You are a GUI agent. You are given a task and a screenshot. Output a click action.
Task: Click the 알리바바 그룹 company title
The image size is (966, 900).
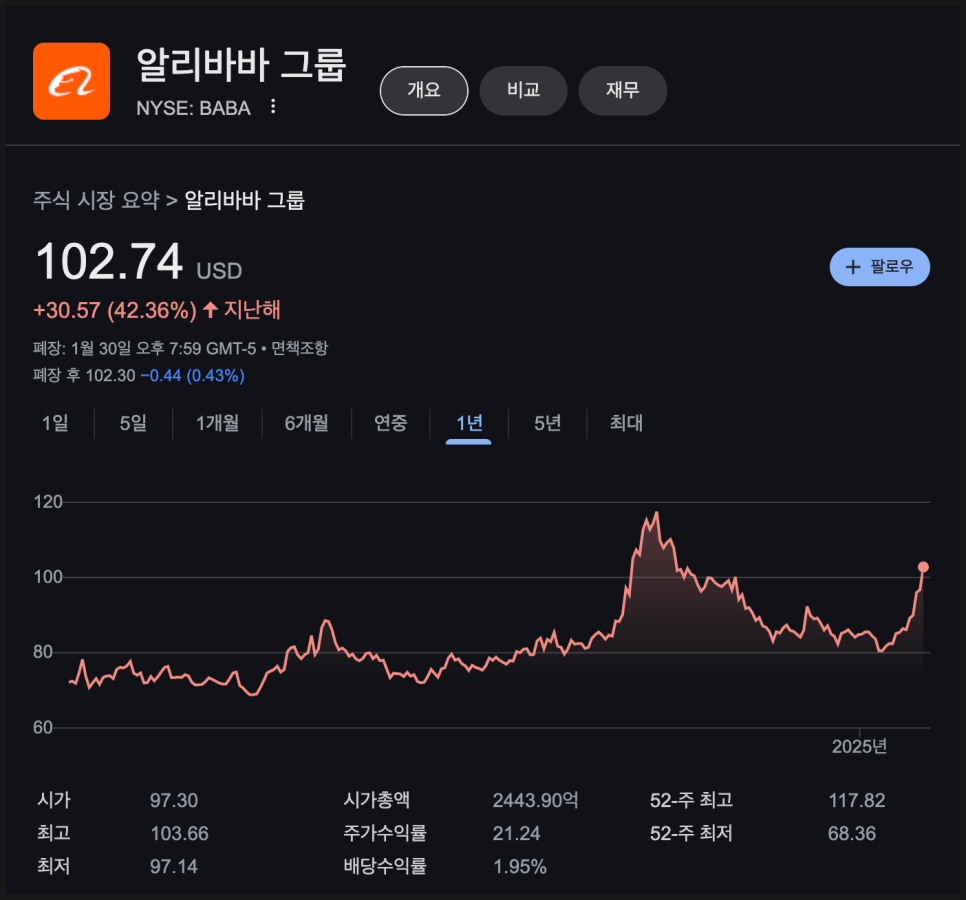(242, 65)
